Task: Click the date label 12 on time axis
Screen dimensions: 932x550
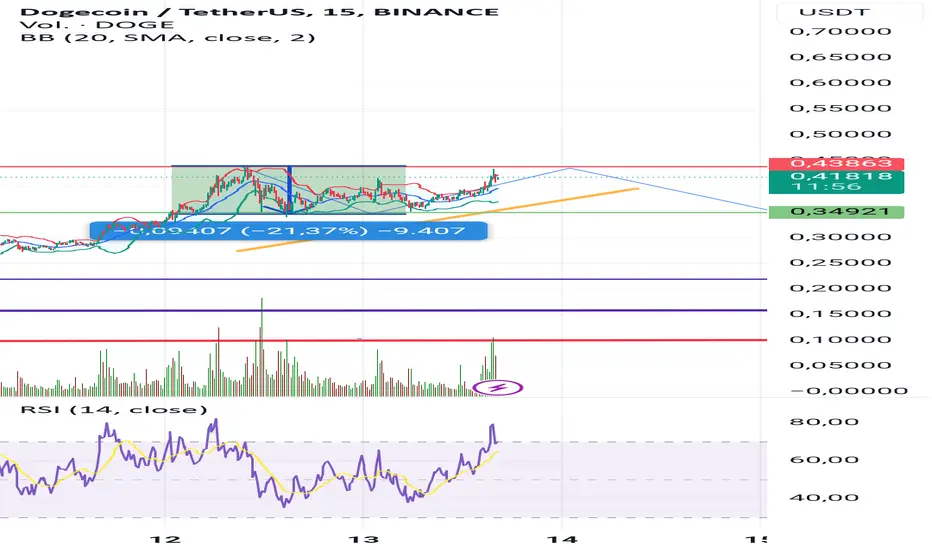Action: pyautogui.click(x=165, y=539)
